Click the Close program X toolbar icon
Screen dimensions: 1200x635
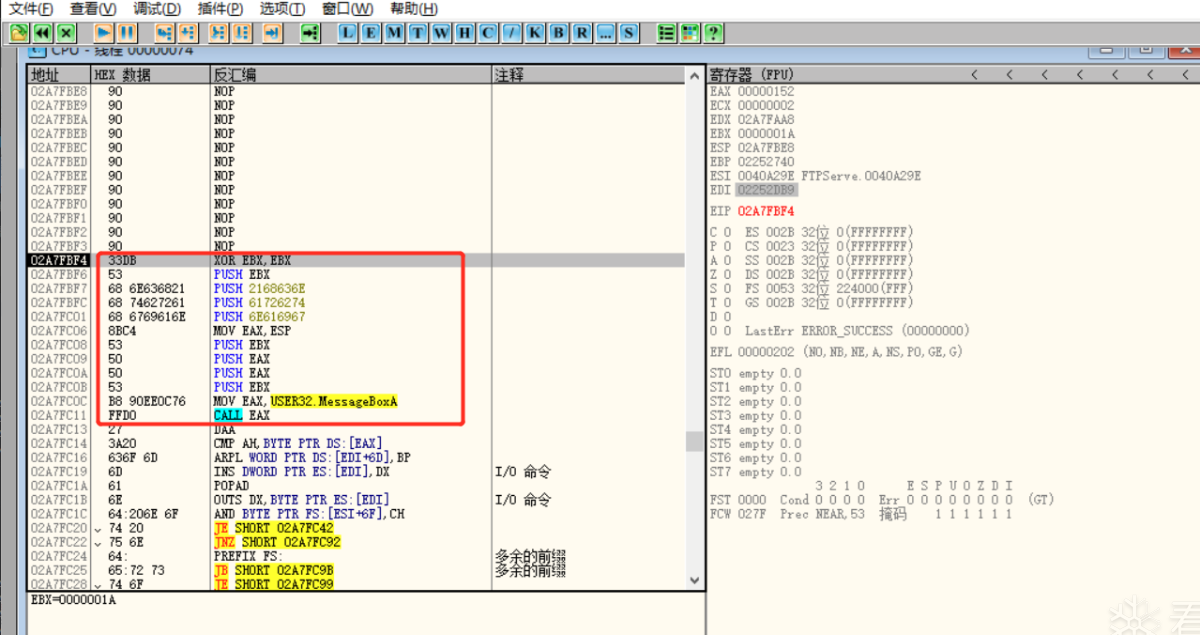[67, 32]
